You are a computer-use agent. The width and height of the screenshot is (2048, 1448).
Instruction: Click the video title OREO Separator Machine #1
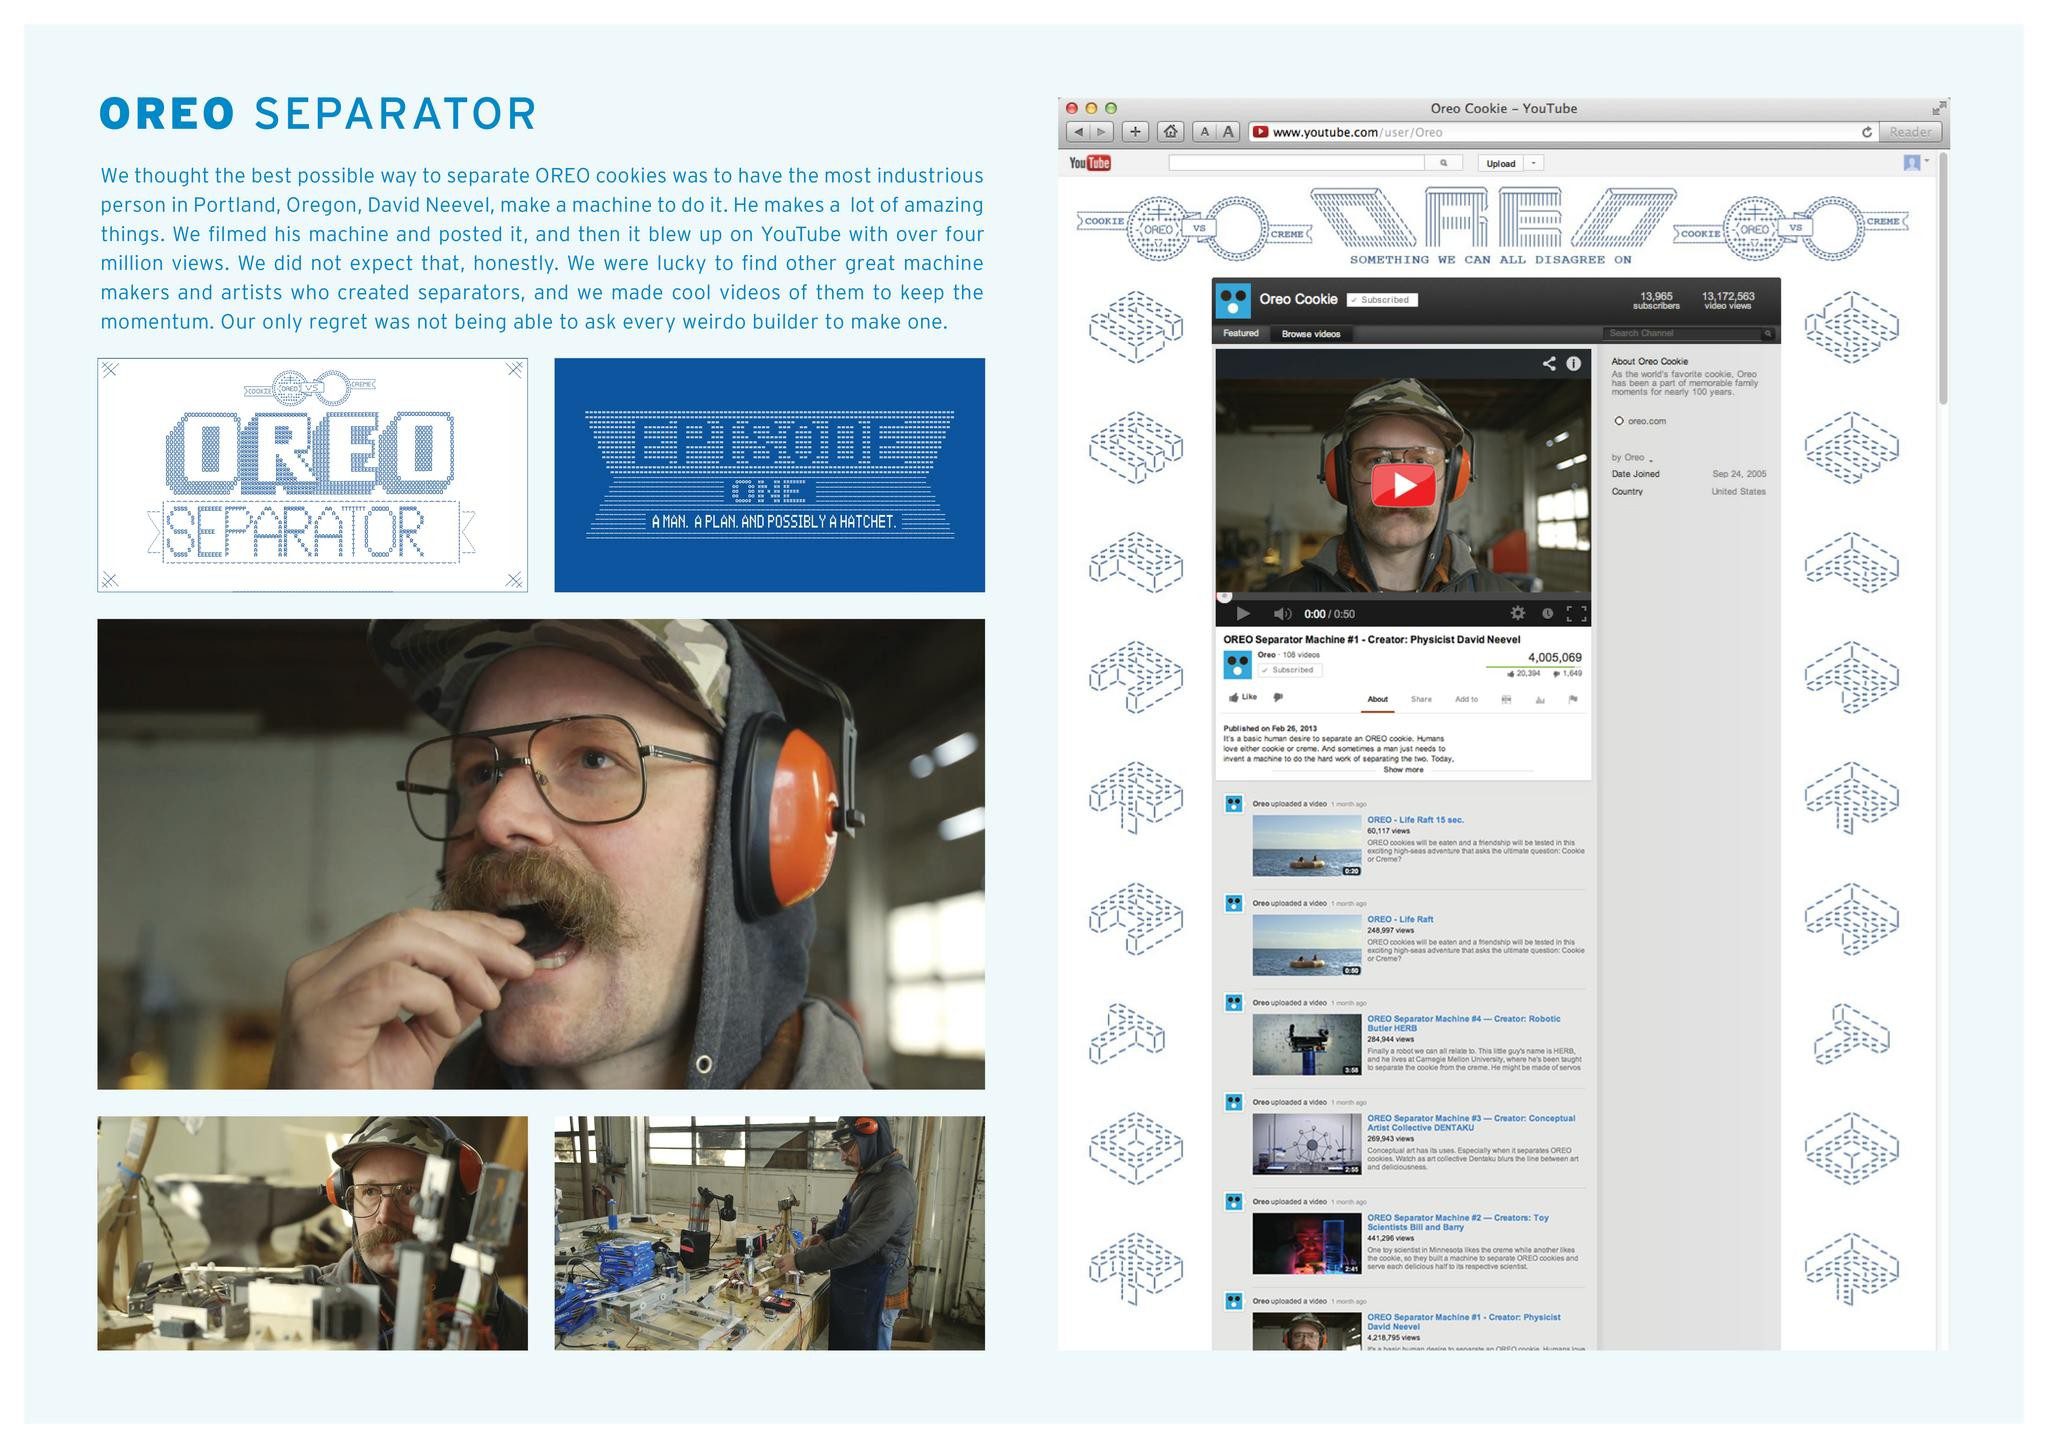click(1372, 639)
